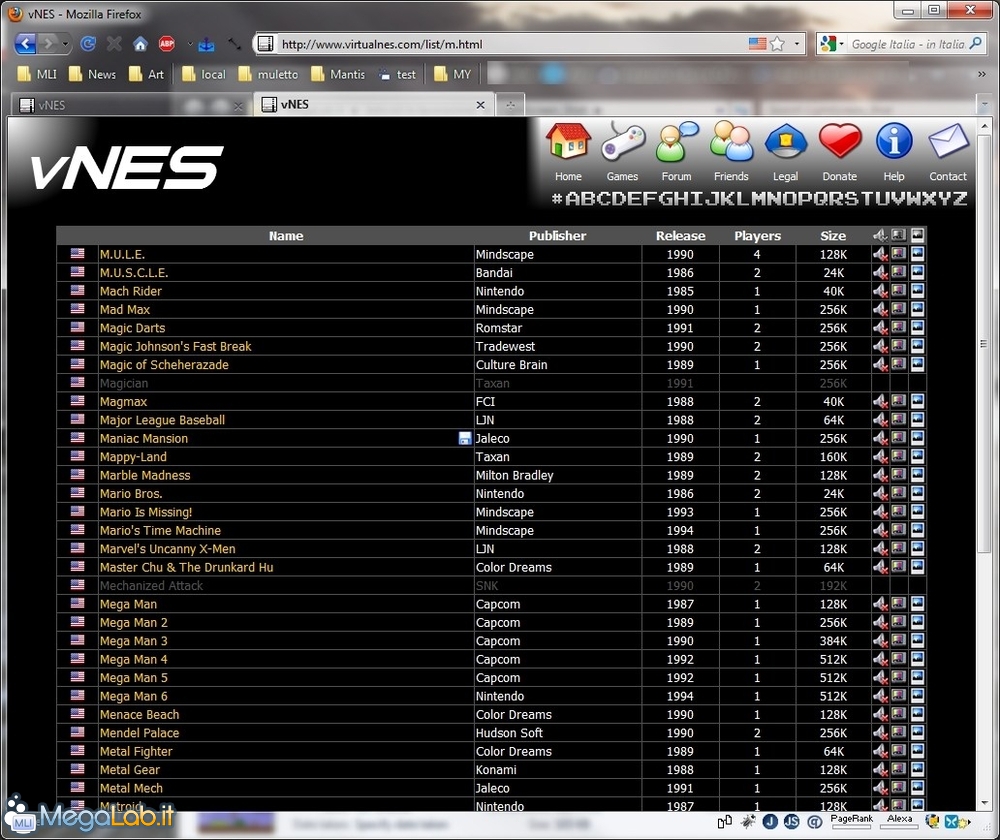Open Help via the blue info icon

[x=894, y=141]
